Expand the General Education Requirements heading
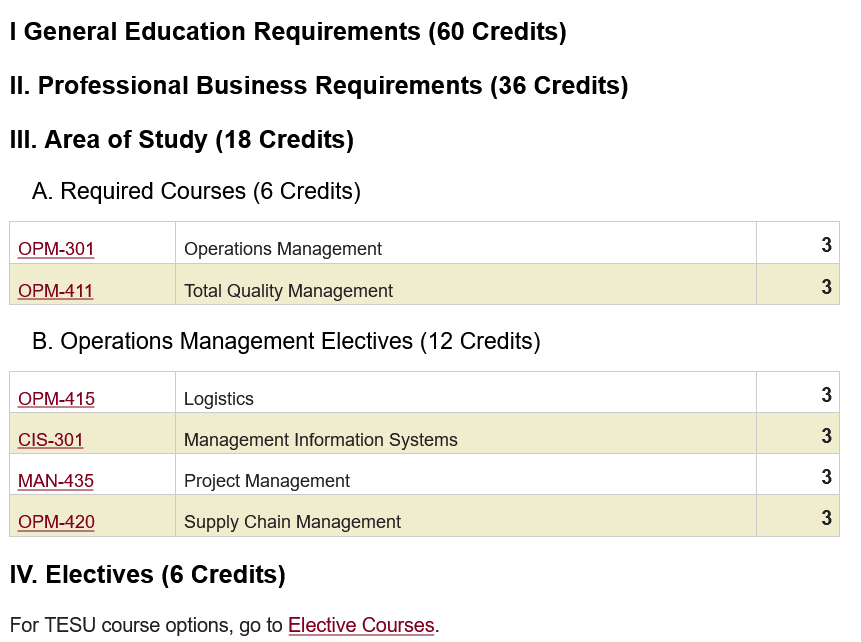This screenshot has width=861, height=642. [x=288, y=32]
